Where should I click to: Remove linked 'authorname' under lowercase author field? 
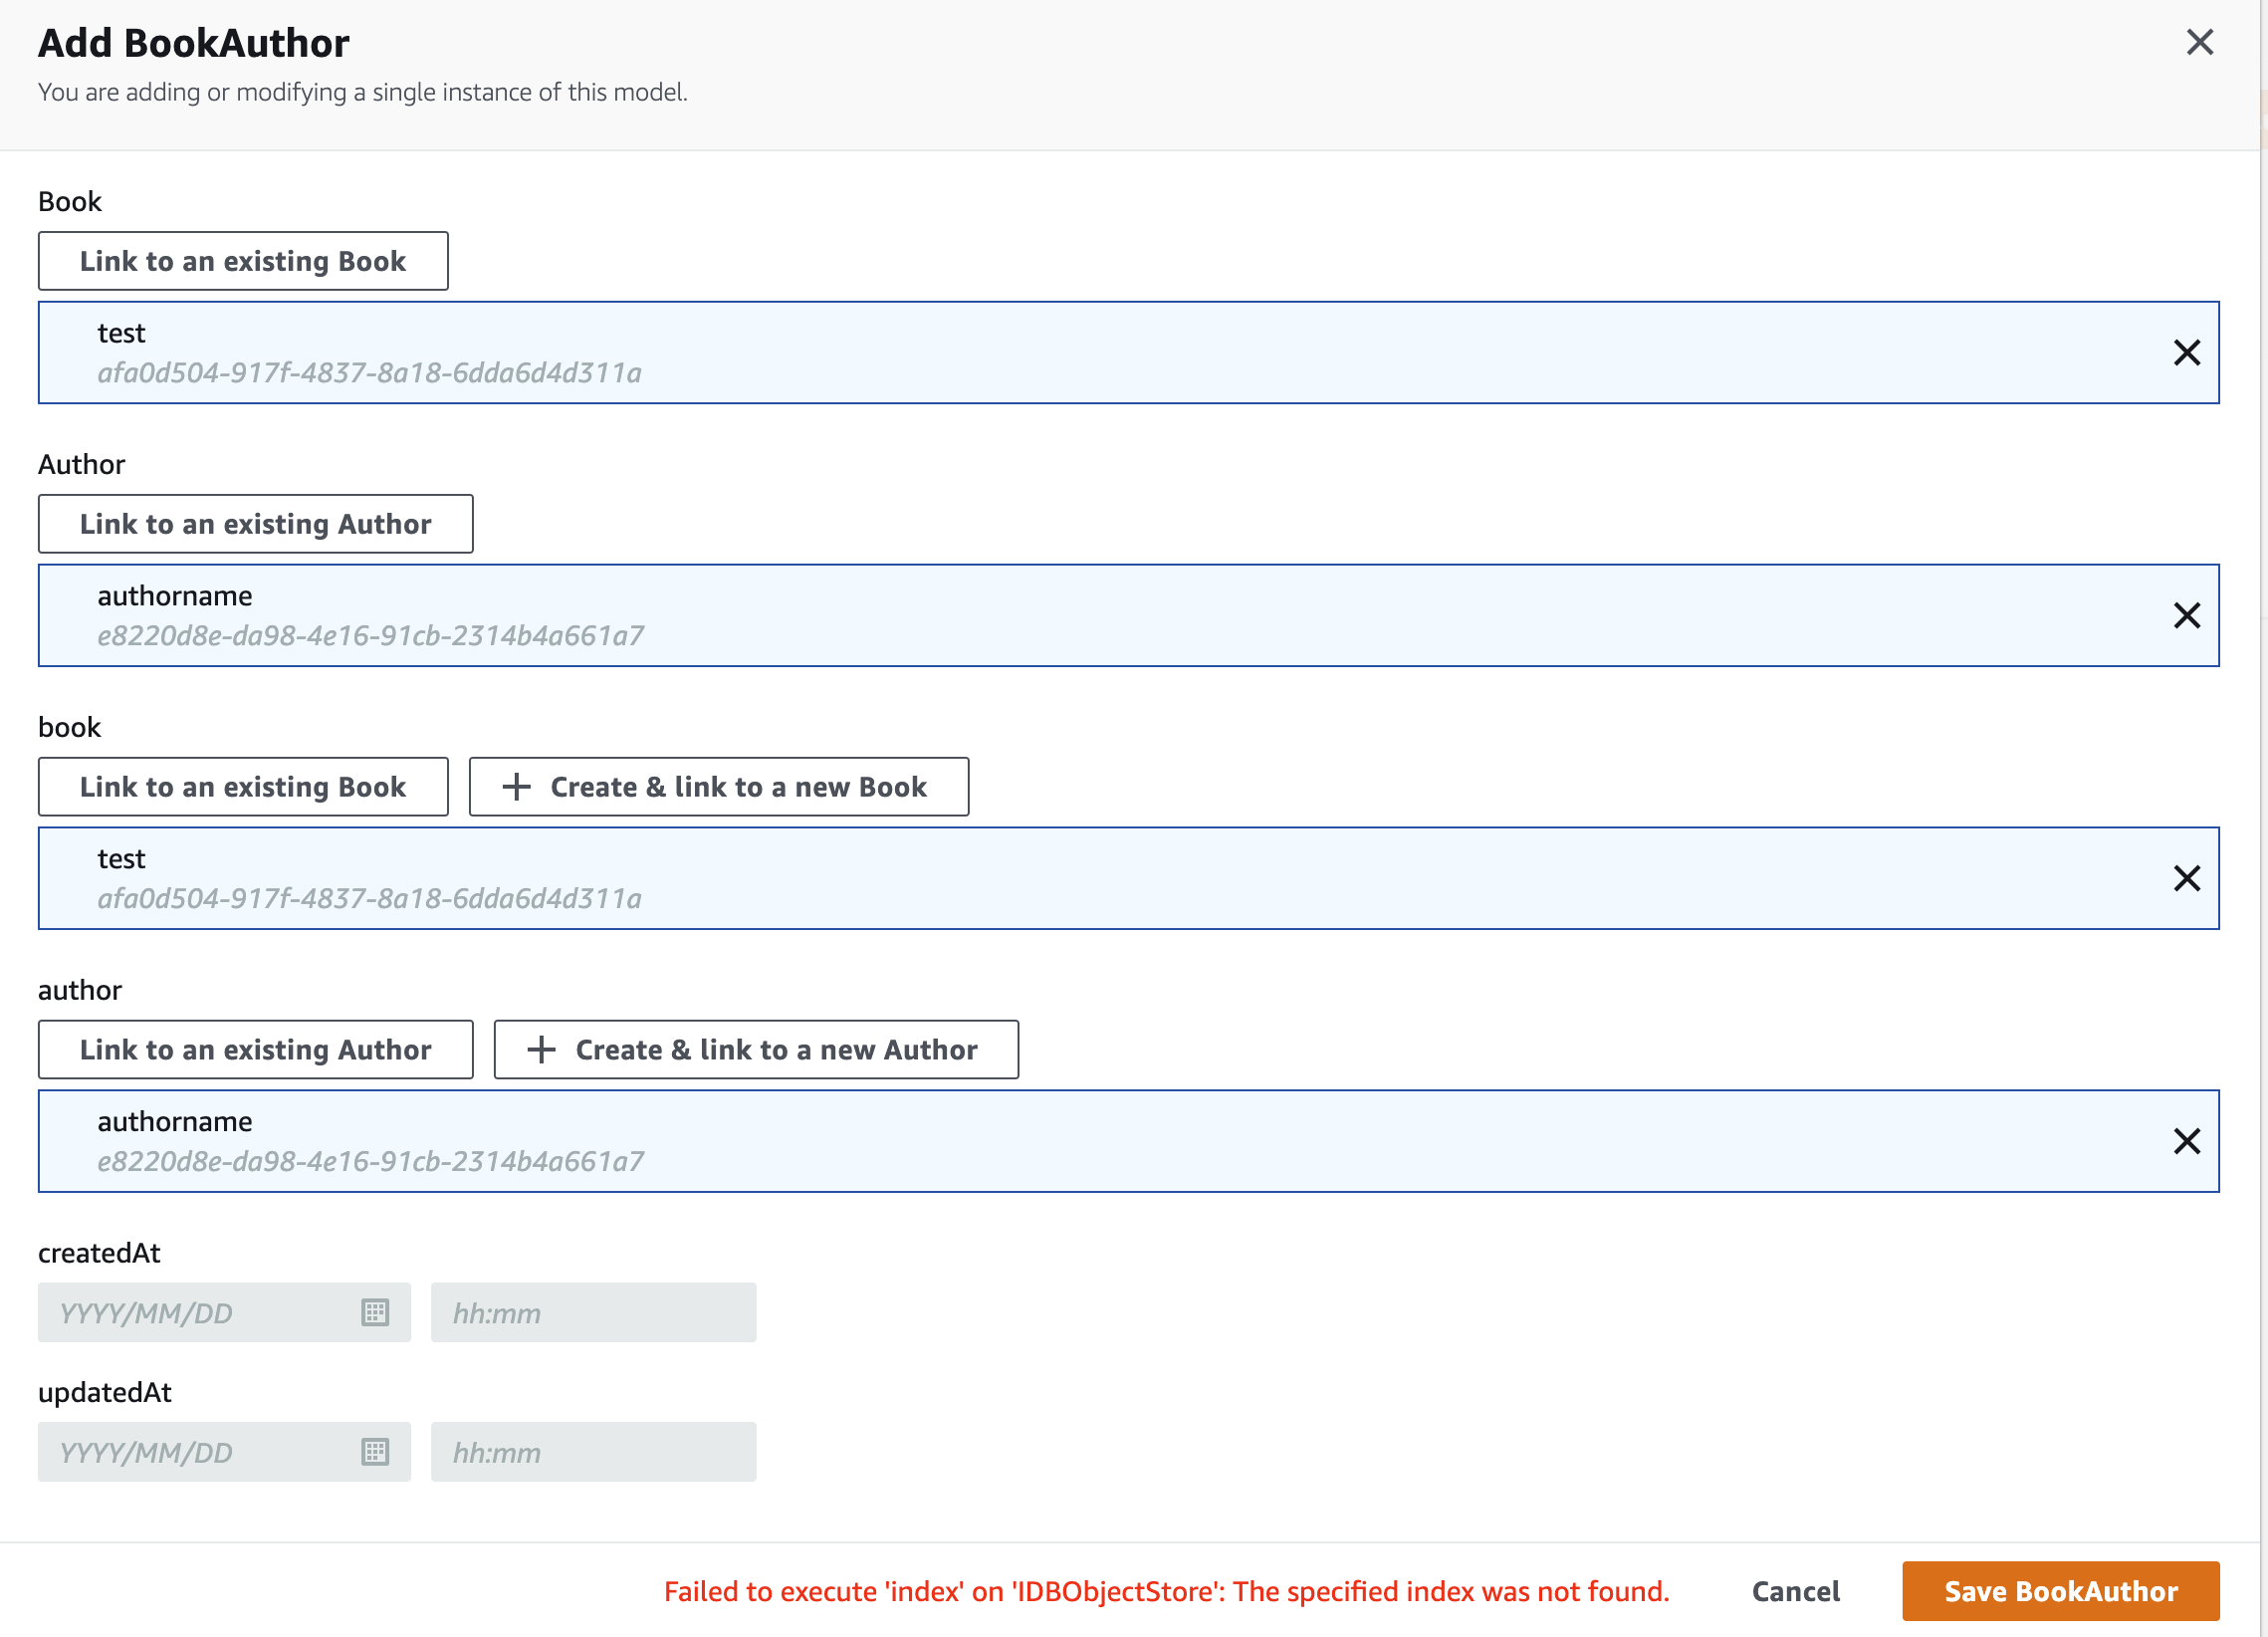pos(2186,1141)
